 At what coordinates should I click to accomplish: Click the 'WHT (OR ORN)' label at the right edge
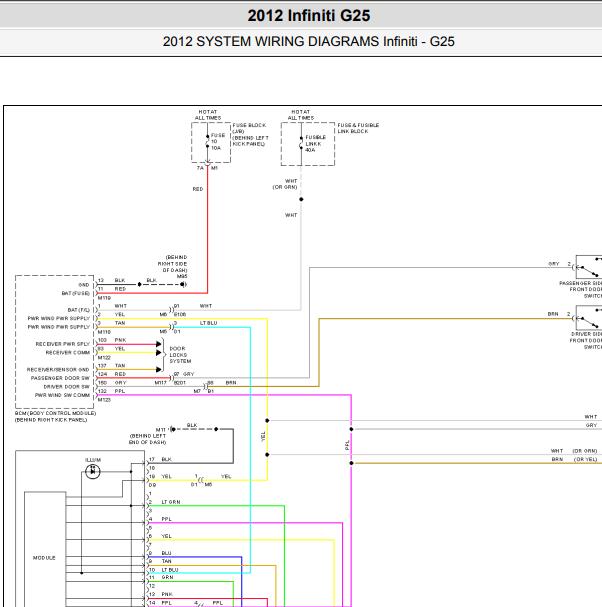click(574, 451)
